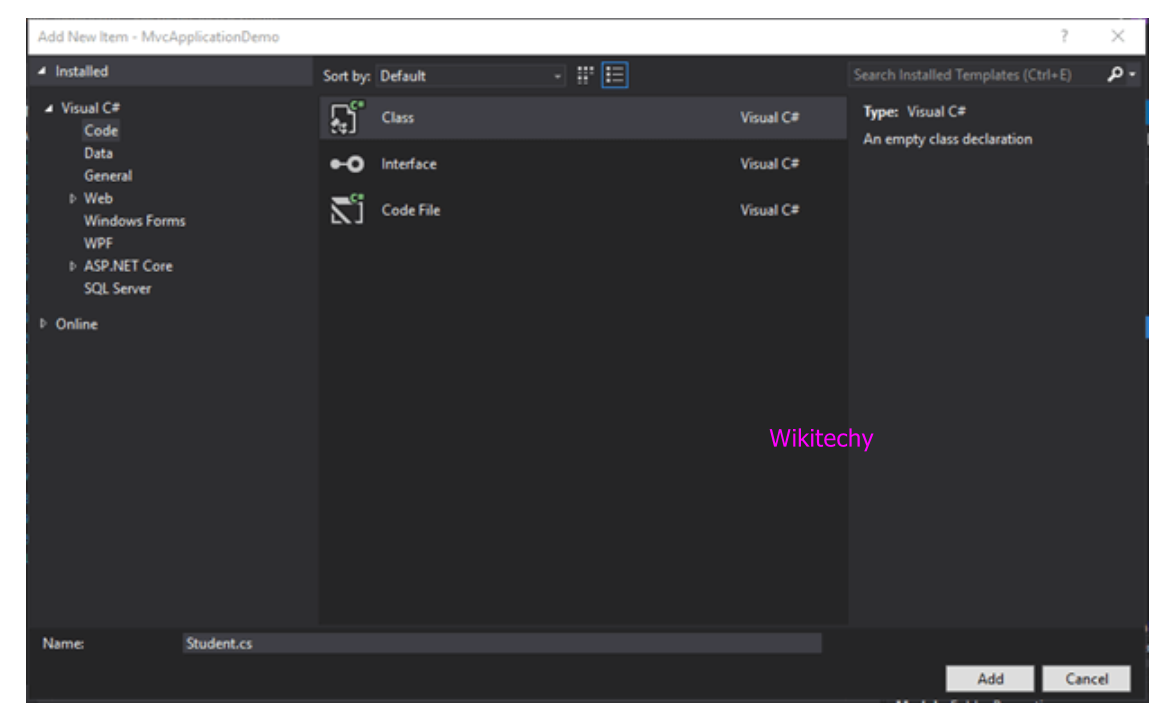This screenshot has width=1172, height=720.
Task: Click the Search Installed Templates box
Action: click(976, 74)
